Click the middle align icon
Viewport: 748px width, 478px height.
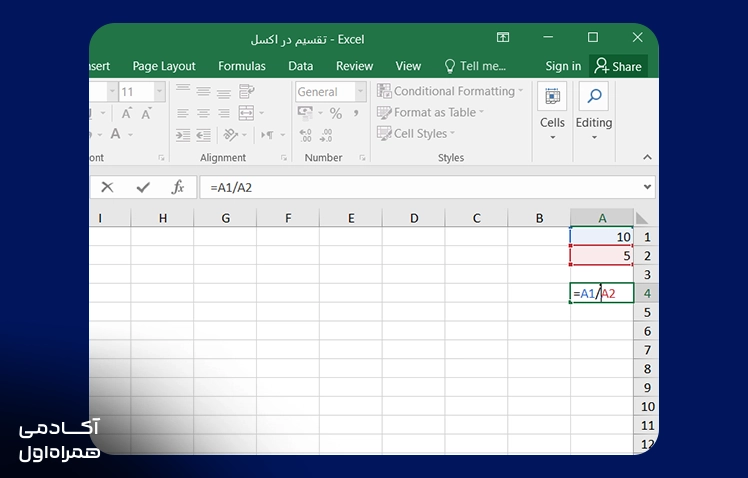coord(203,91)
